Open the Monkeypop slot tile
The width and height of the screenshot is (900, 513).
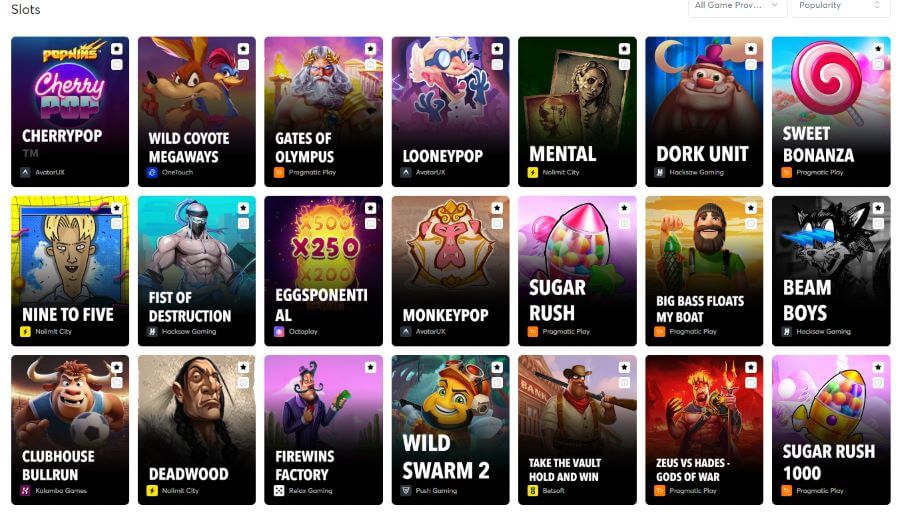tap(451, 271)
